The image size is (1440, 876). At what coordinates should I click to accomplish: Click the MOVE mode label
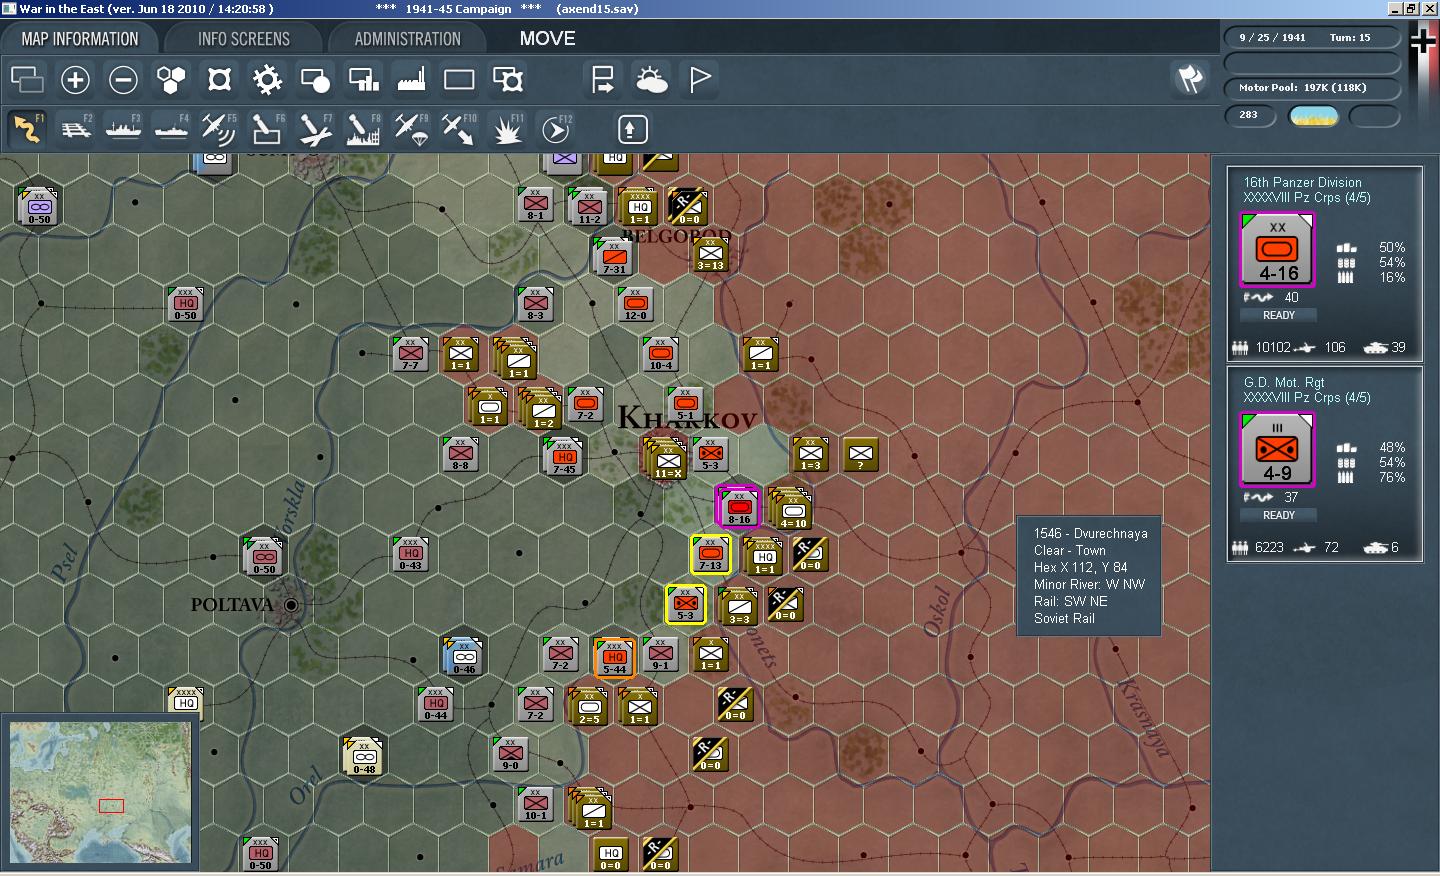pyautogui.click(x=547, y=39)
